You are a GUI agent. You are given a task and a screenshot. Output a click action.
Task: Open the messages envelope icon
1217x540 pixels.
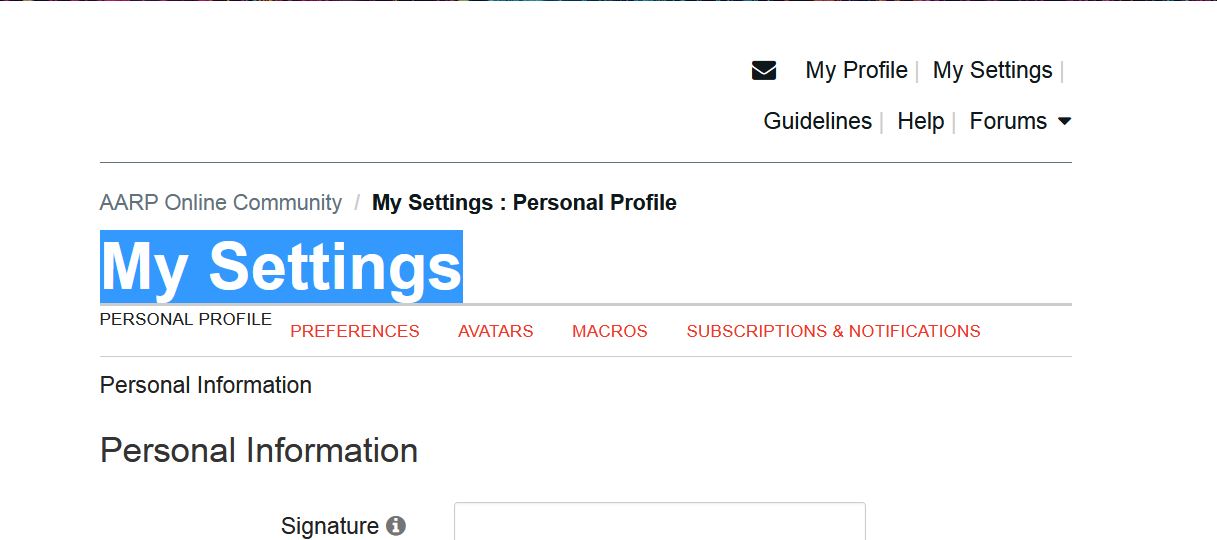(x=764, y=70)
